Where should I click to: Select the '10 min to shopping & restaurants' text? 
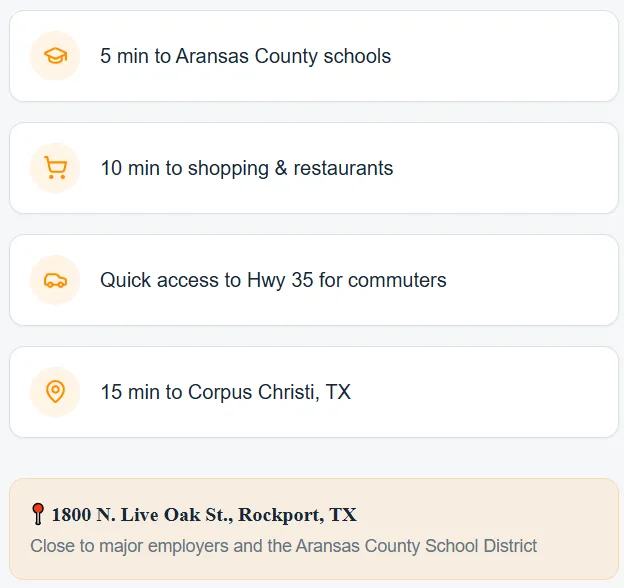coord(246,168)
